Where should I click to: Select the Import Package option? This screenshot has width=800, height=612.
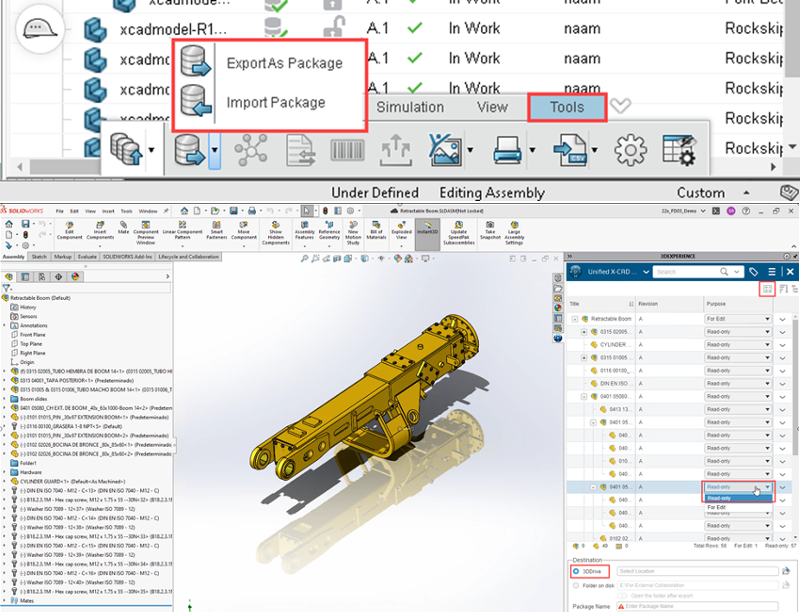click(x=276, y=103)
